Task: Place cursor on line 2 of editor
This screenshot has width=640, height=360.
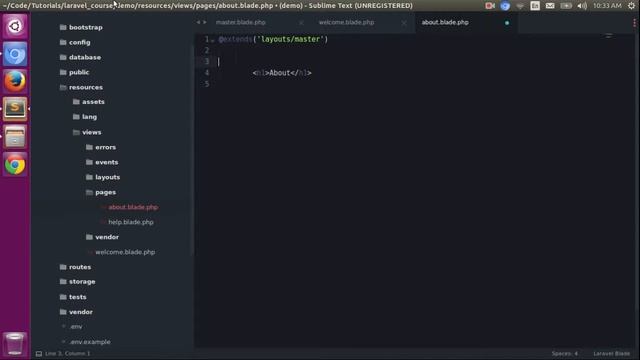Action: 408,51
